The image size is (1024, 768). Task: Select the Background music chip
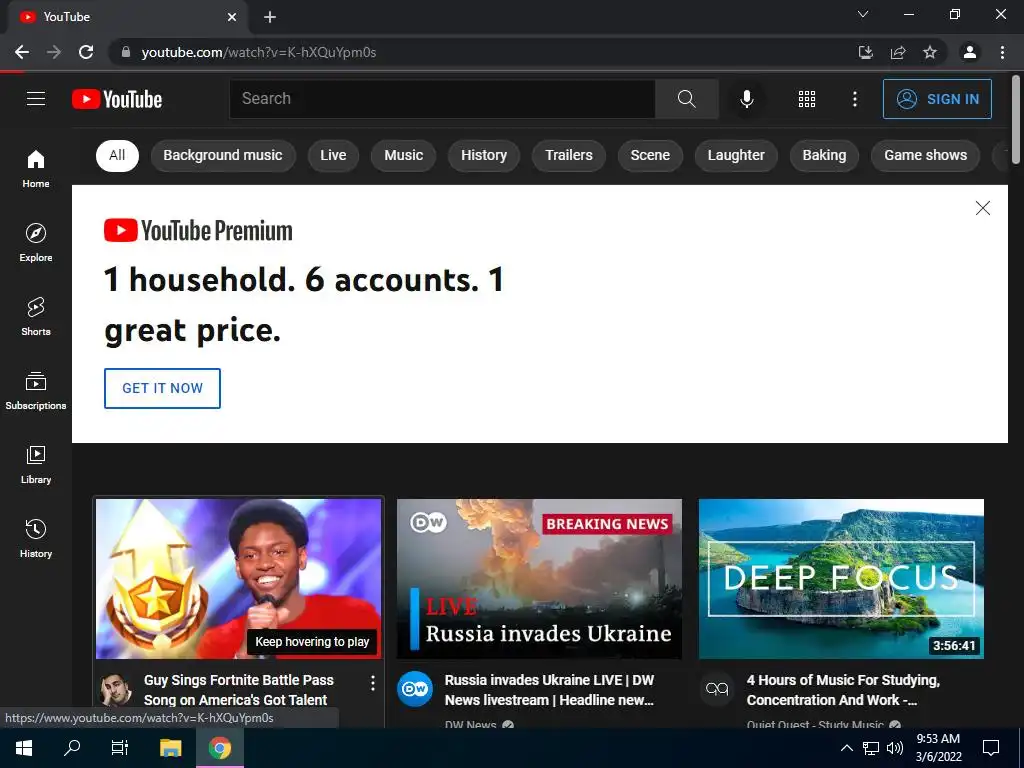point(223,155)
